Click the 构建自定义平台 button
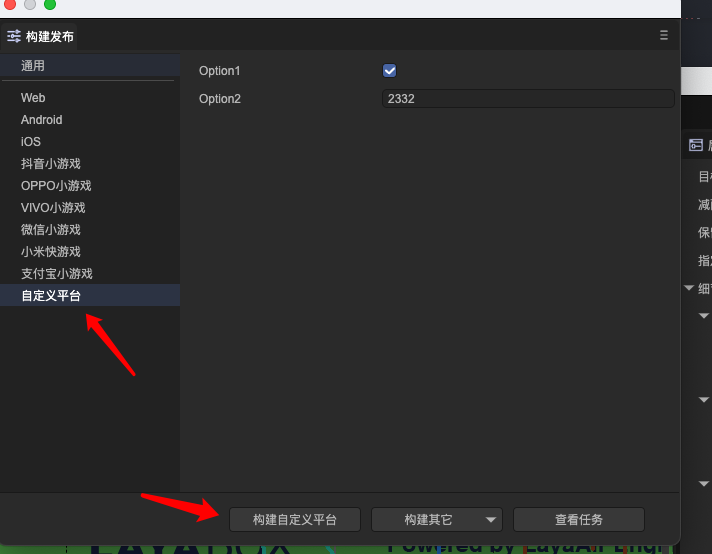The width and height of the screenshot is (712, 554). [294, 520]
